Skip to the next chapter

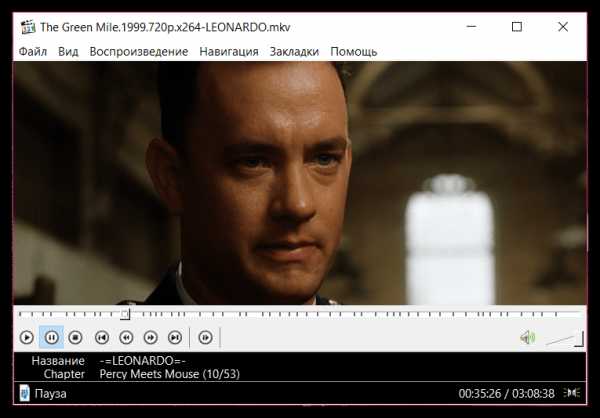(x=175, y=338)
